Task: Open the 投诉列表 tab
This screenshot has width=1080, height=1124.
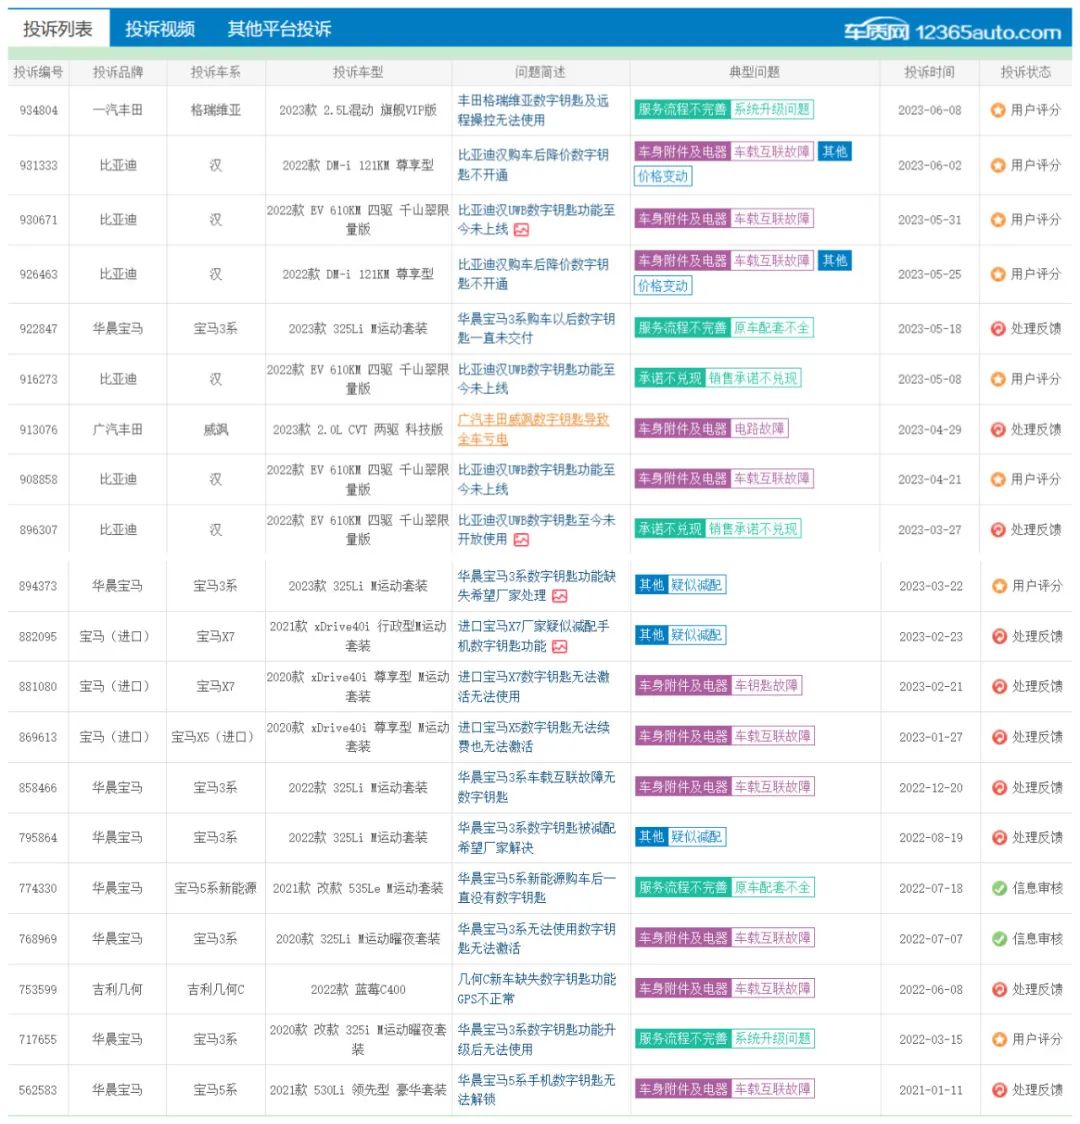Action: (58, 29)
